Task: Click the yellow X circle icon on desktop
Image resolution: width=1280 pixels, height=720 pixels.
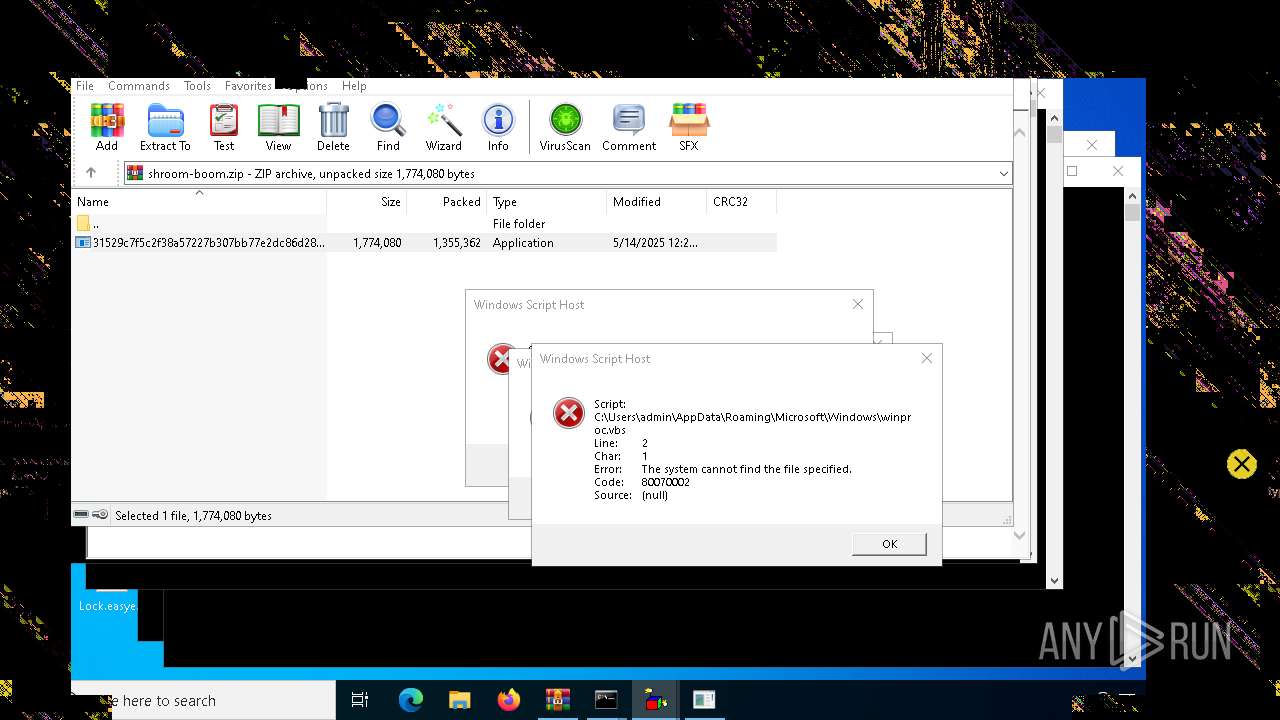Action: pos(1242,464)
